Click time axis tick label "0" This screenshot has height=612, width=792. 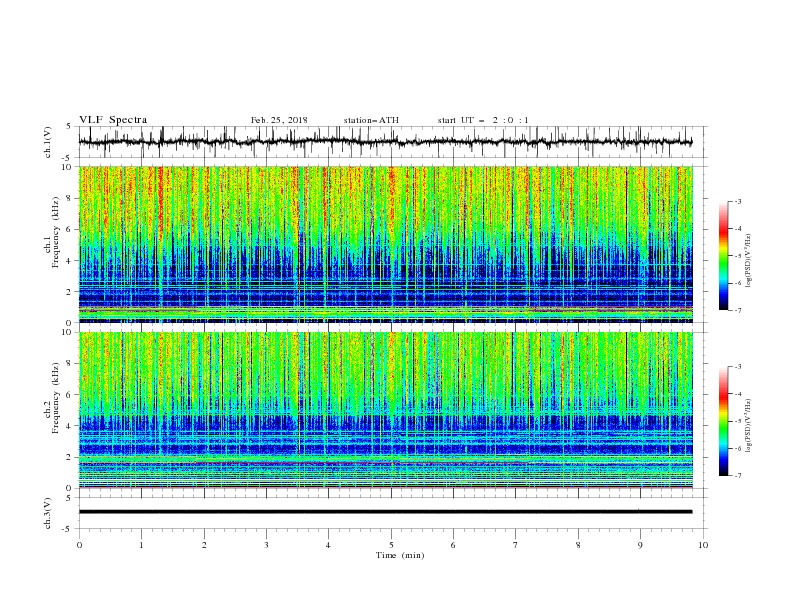point(79,545)
